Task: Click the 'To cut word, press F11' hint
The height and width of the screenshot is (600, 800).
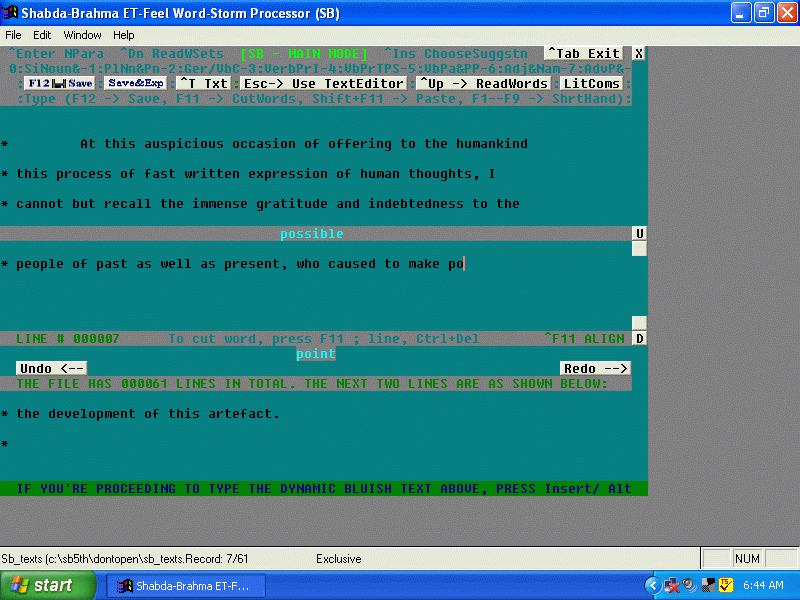Action: click(323, 339)
